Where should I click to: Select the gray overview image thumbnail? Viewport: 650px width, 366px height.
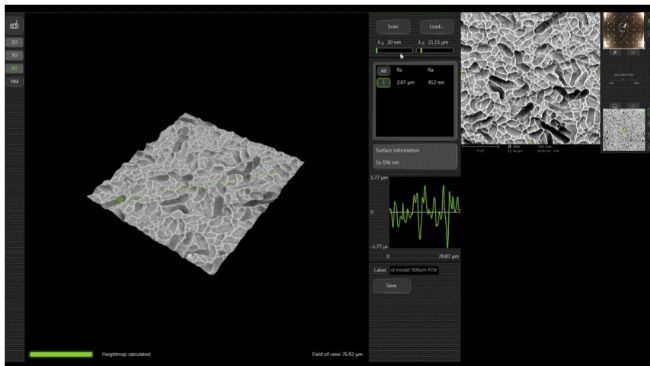coord(623,130)
